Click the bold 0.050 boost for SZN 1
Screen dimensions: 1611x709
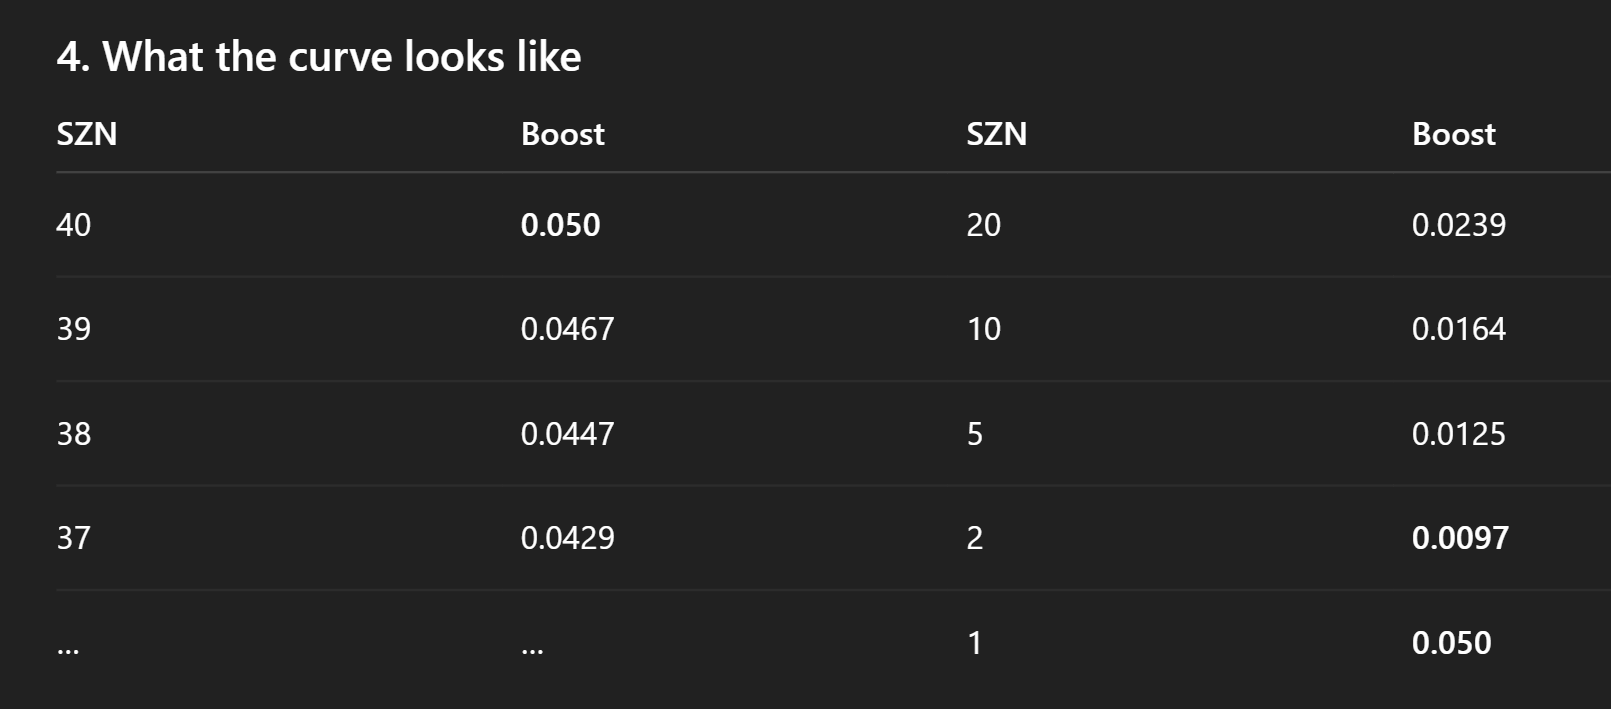pyautogui.click(x=1452, y=643)
